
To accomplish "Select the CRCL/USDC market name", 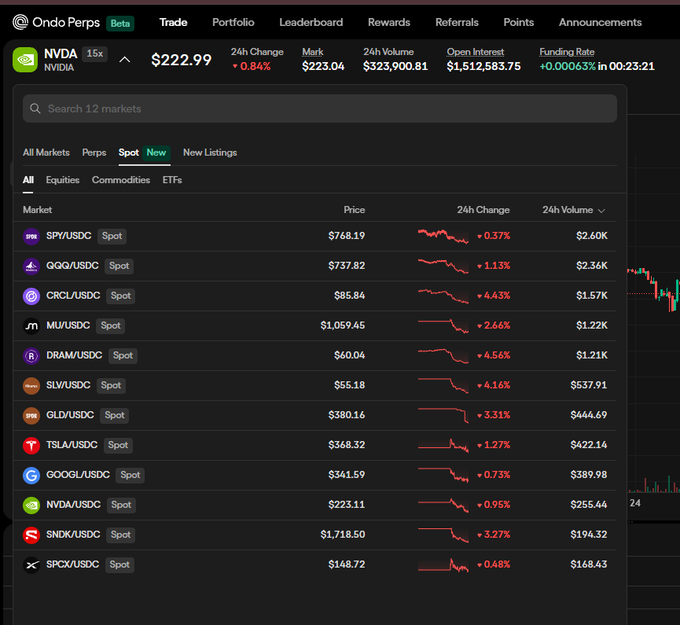I will 73,296.
